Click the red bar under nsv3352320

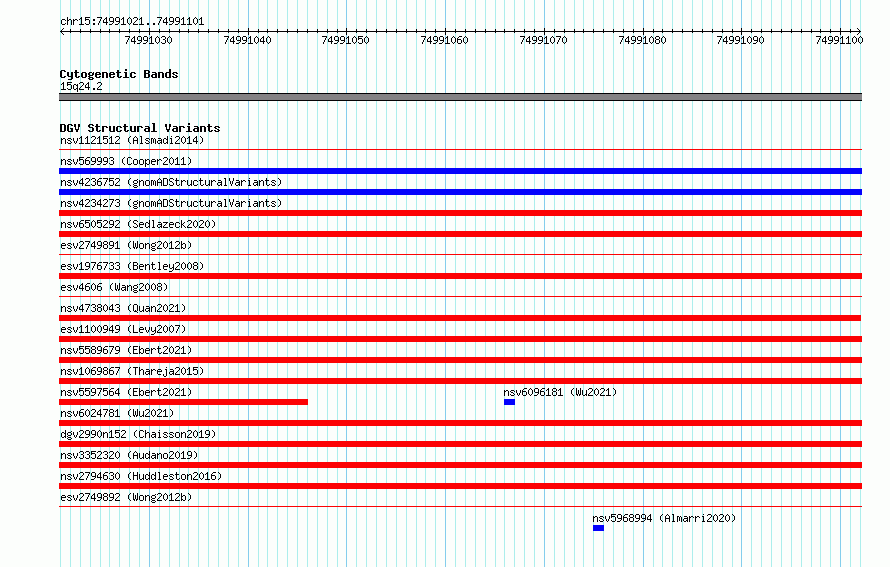click(460, 465)
